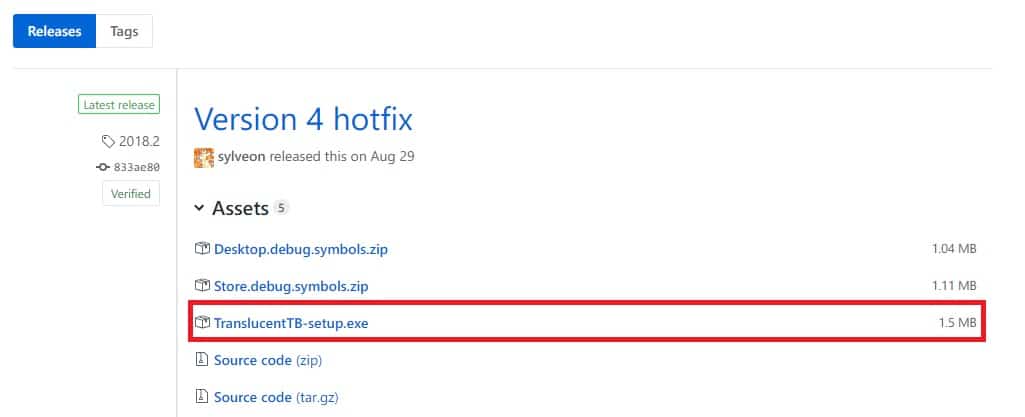Click the Assets heading label
Image resolution: width=1025 pixels, height=417 pixels.
coord(240,208)
